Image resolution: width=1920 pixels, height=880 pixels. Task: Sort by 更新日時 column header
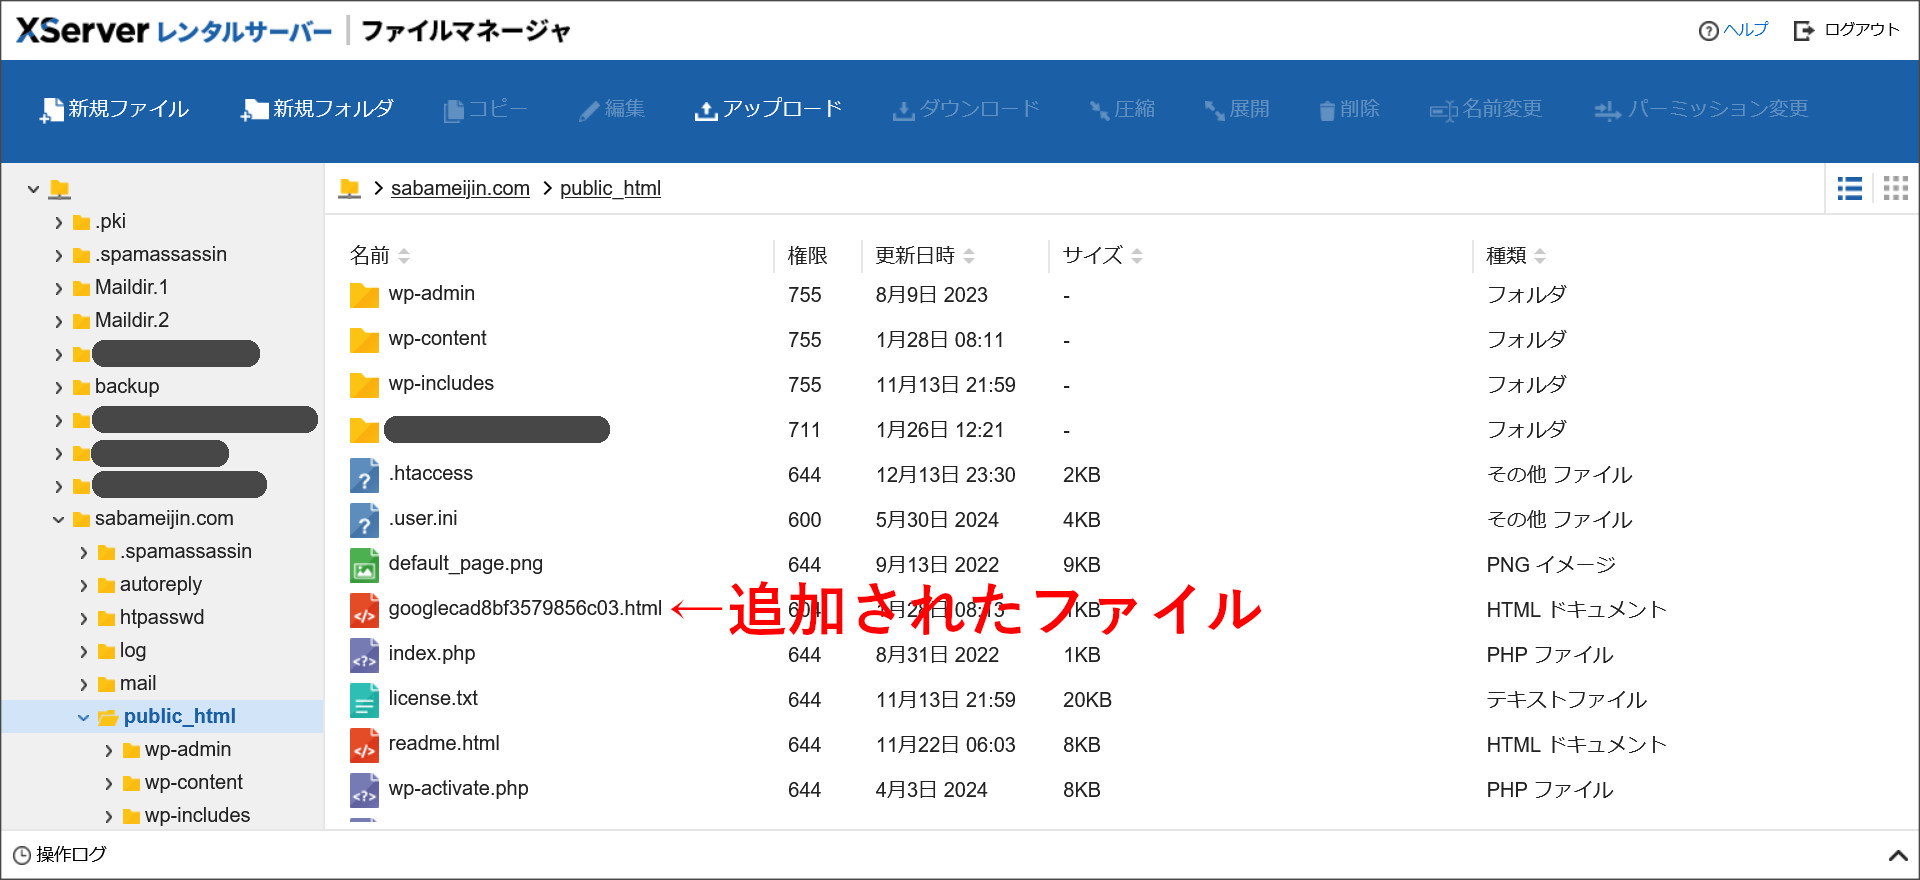pyautogui.click(x=925, y=256)
